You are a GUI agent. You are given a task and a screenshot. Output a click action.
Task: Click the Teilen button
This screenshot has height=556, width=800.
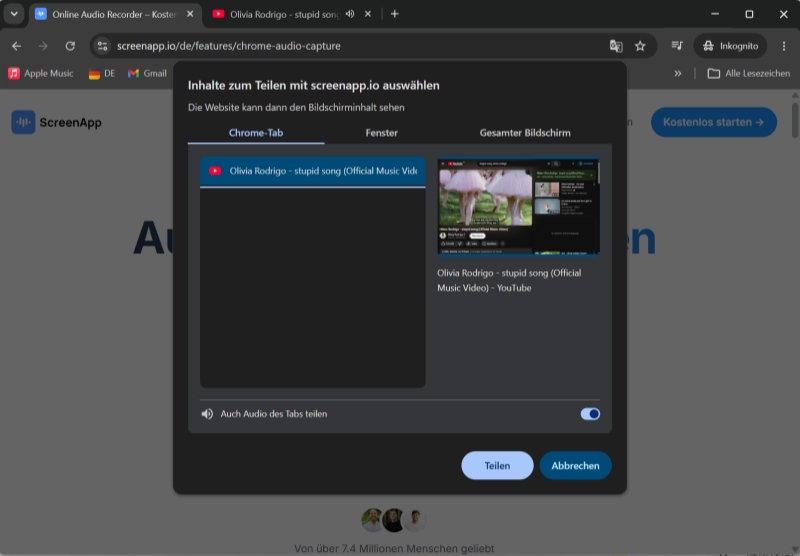497,466
